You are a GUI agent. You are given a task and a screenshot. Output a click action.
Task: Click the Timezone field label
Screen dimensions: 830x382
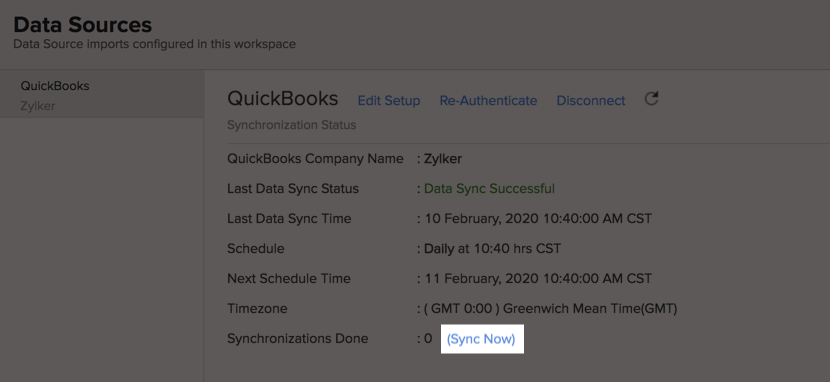pos(257,308)
